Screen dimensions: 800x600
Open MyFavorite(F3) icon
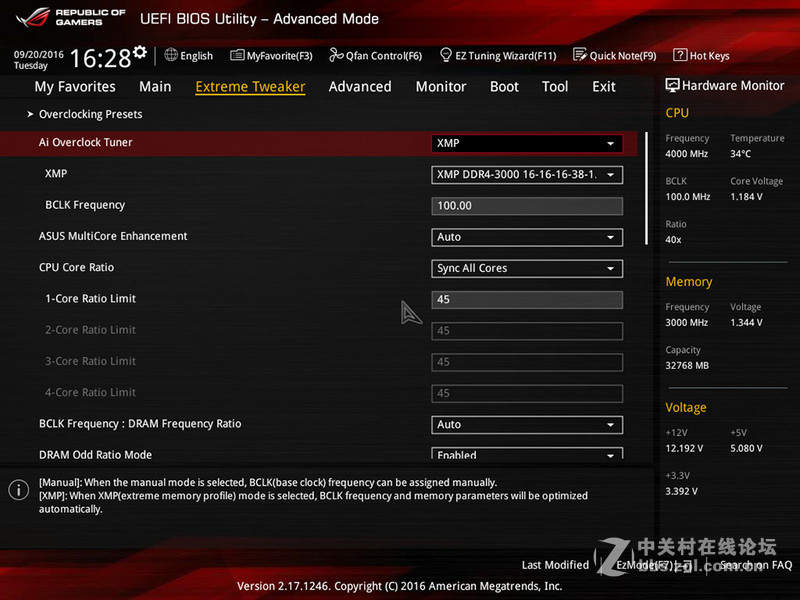[237, 55]
